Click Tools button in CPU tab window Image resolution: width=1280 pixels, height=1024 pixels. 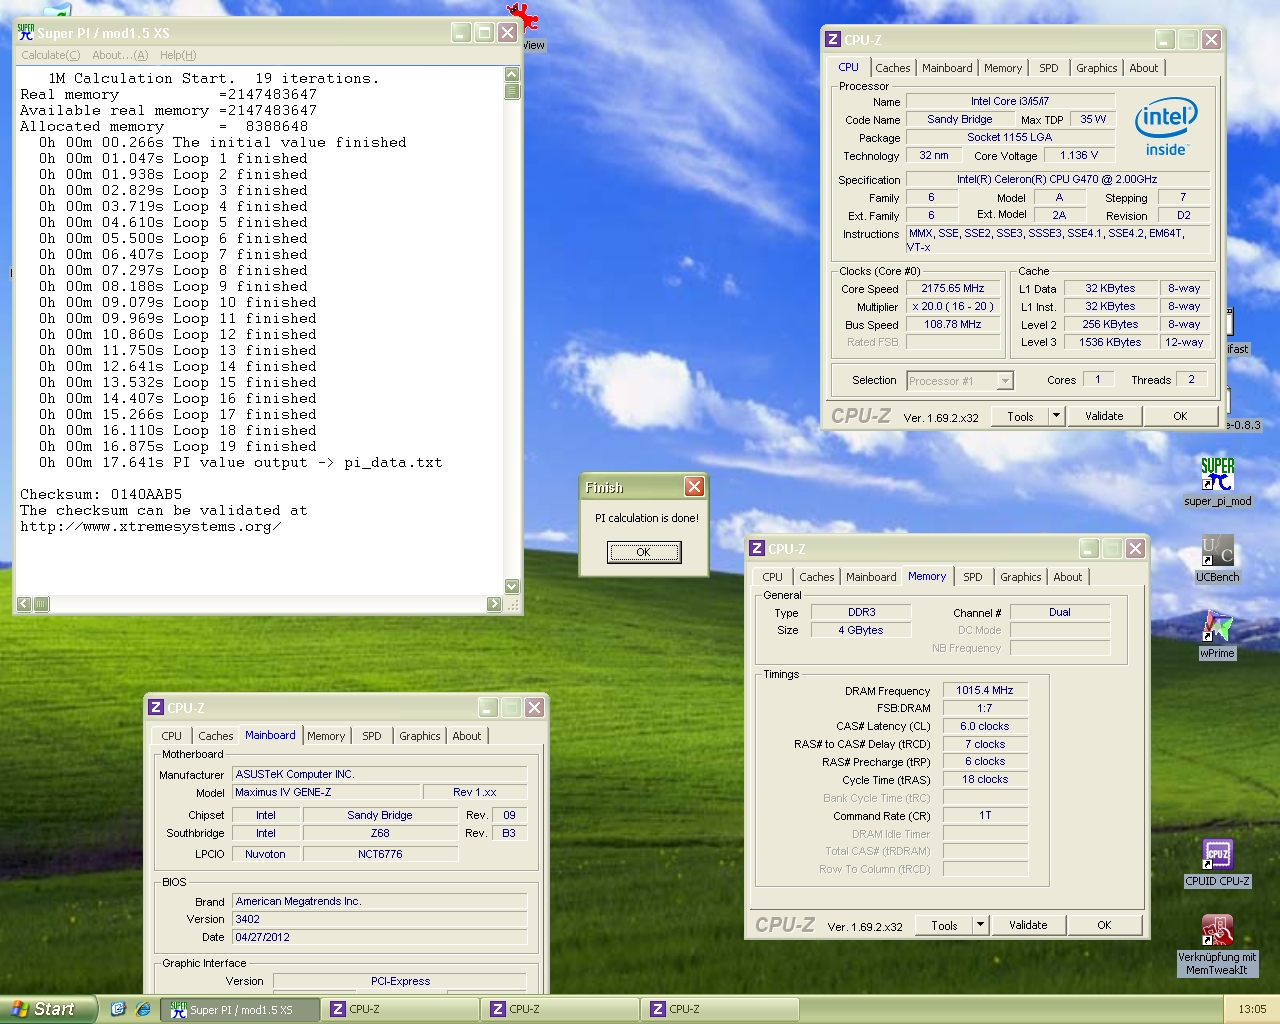click(x=1020, y=416)
